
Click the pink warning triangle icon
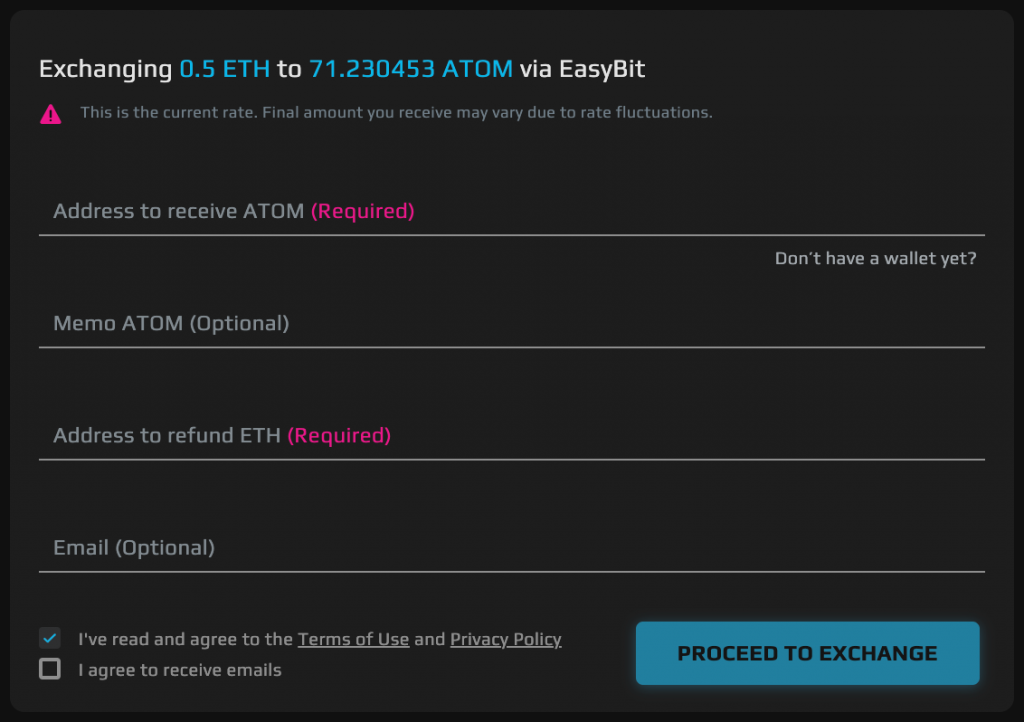point(50,114)
